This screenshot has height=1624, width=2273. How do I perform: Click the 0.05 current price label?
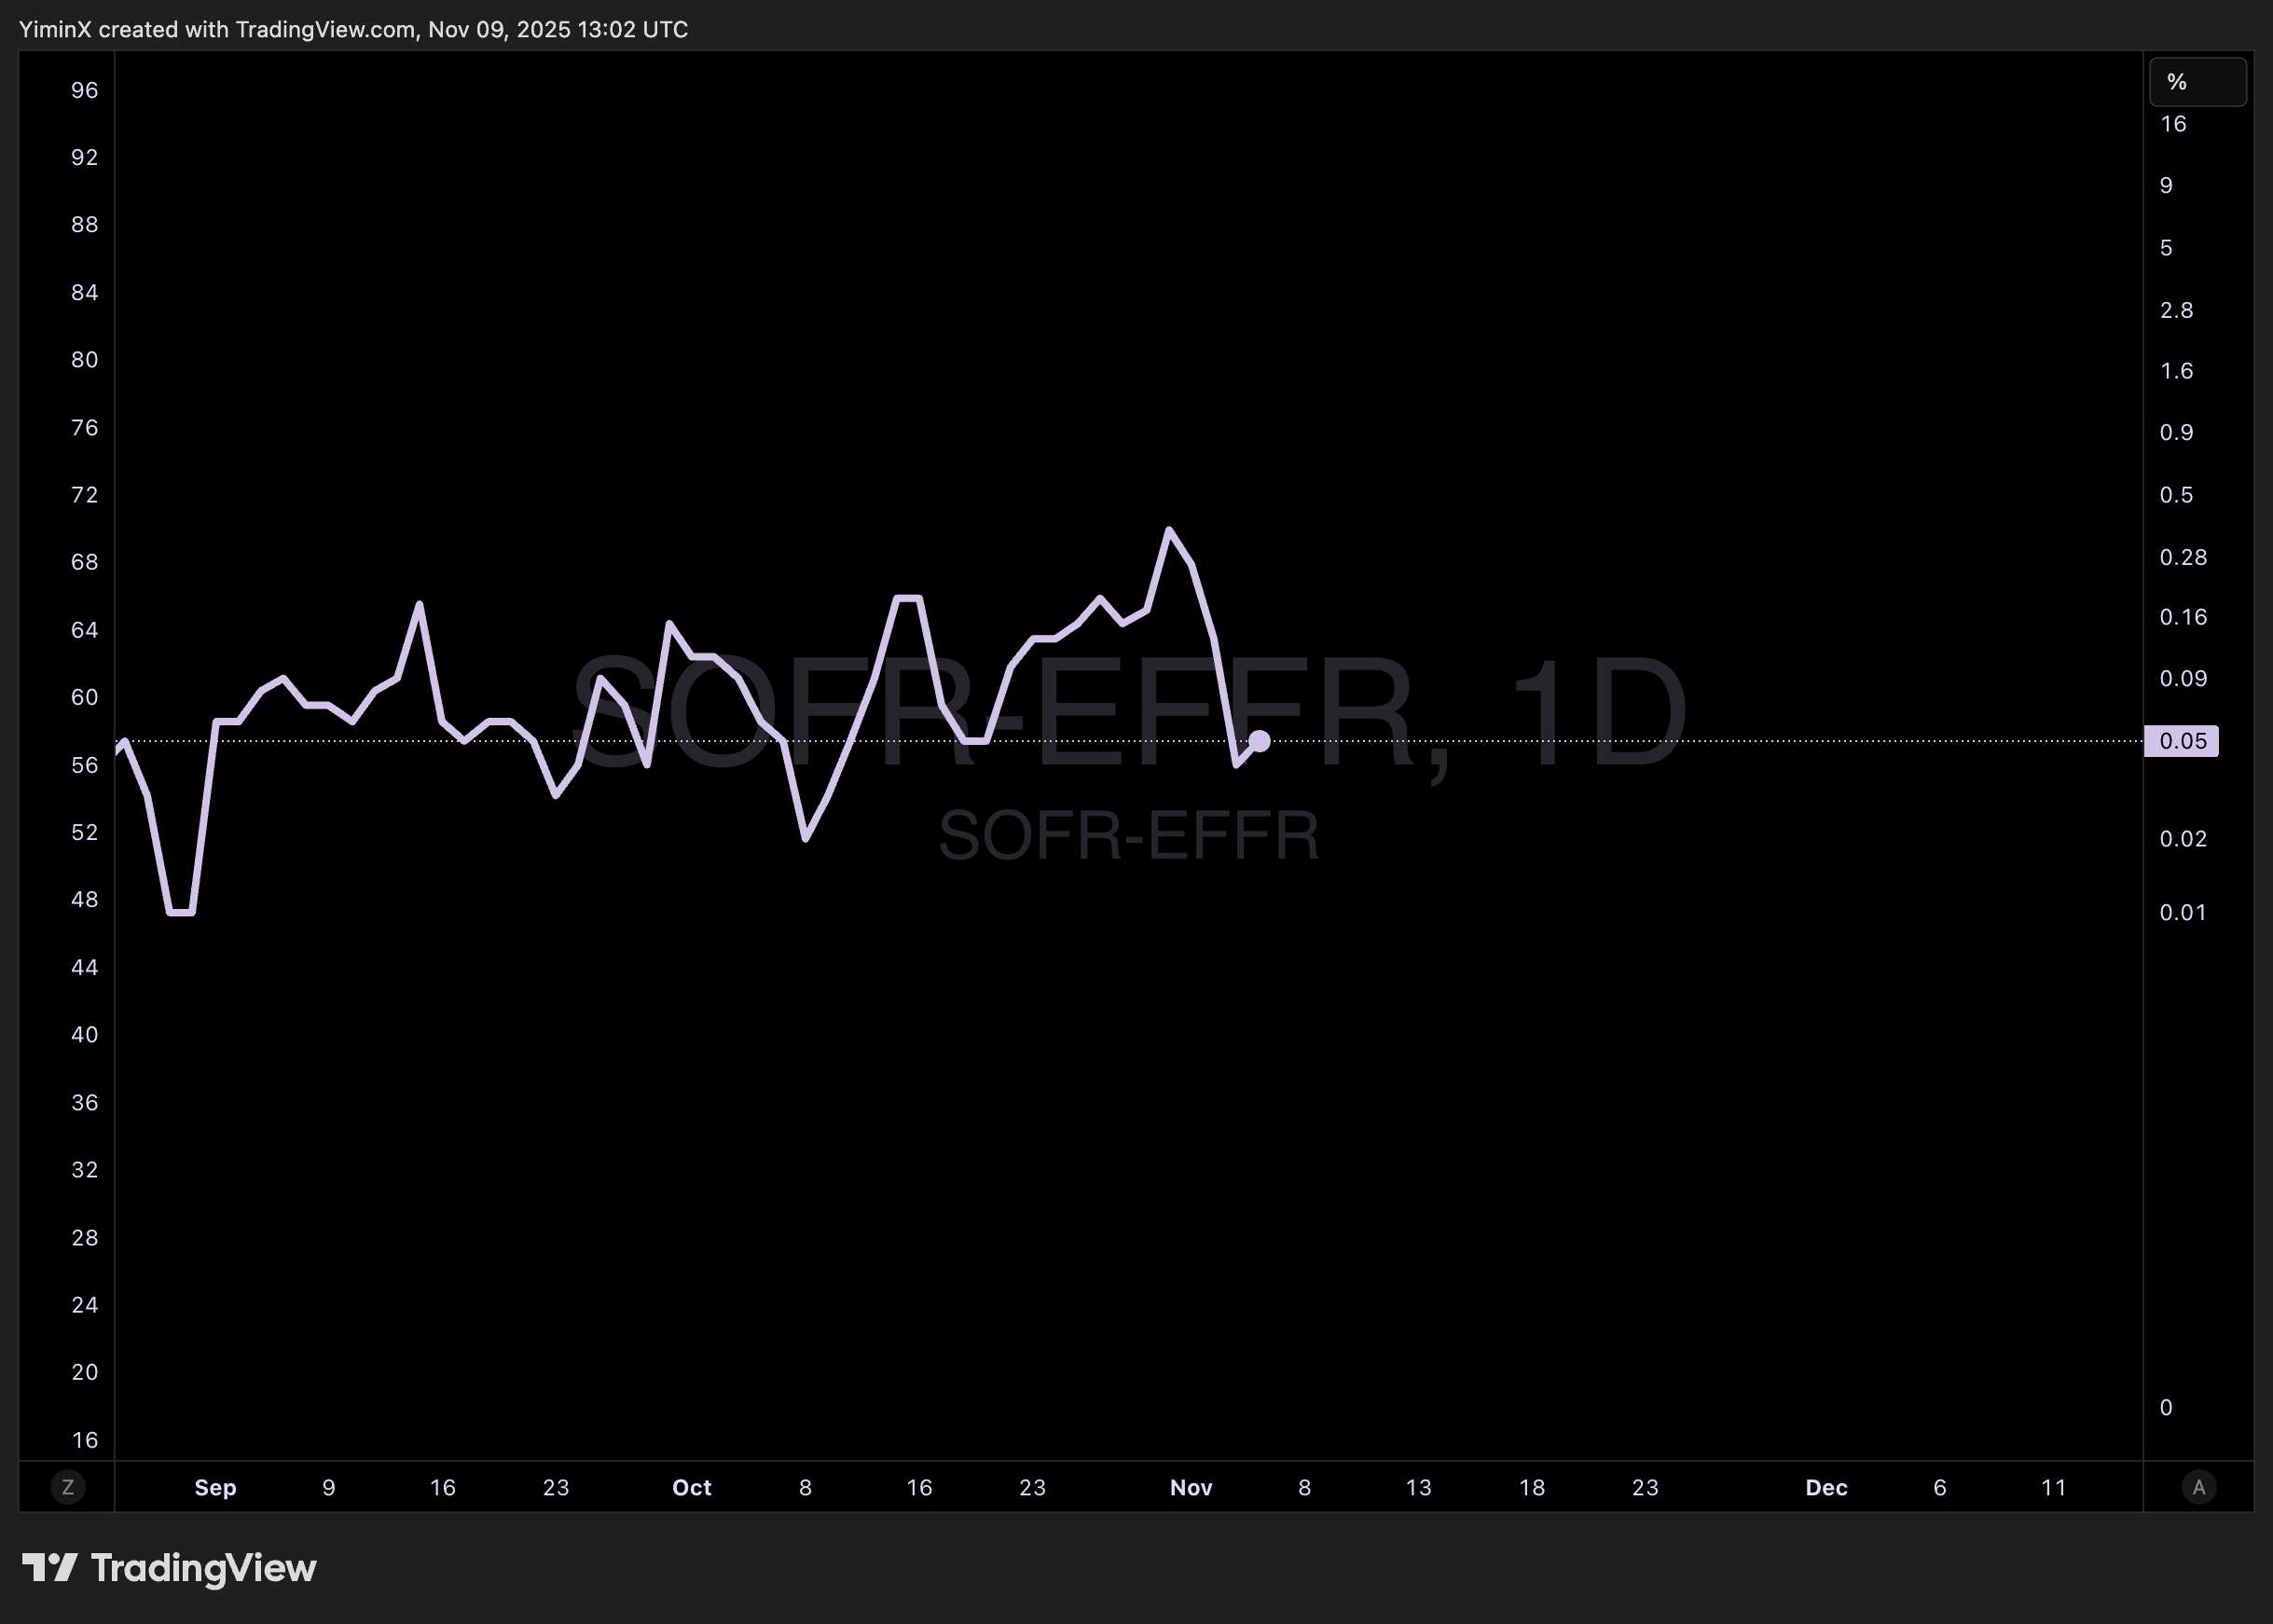pos(2182,741)
